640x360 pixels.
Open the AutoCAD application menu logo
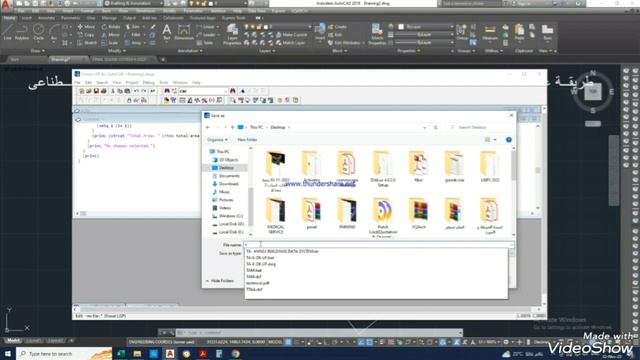pos(5,4)
